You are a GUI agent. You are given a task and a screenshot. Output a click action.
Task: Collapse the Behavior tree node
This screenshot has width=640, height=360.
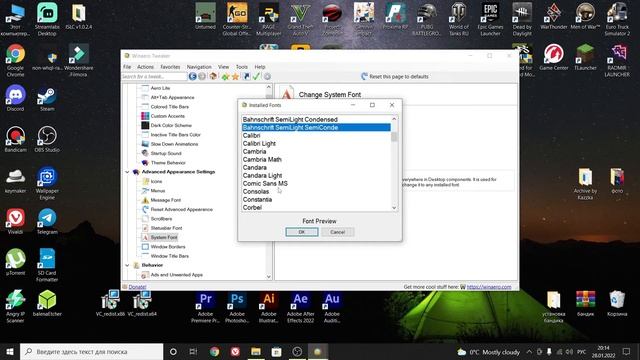coord(127,265)
